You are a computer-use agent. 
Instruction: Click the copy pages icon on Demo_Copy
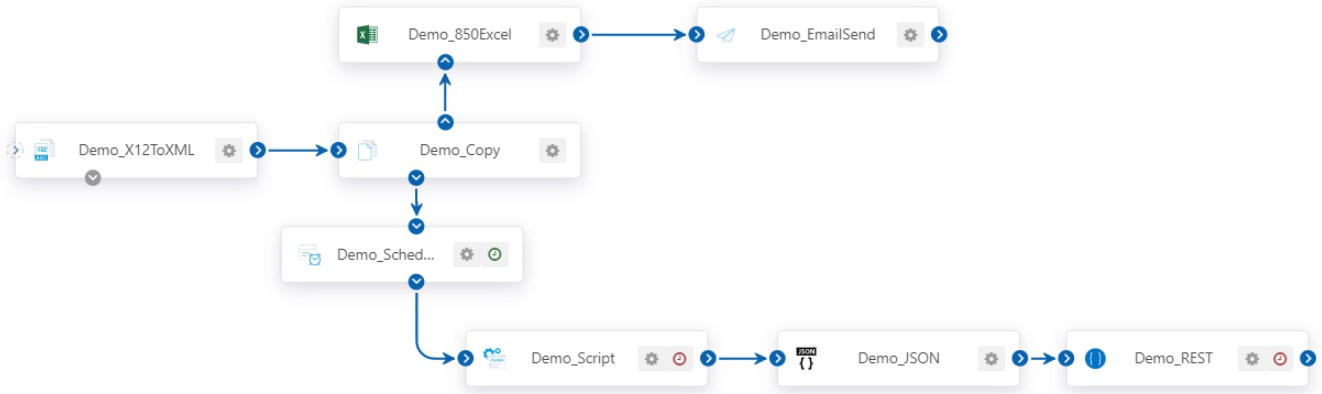click(x=367, y=151)
